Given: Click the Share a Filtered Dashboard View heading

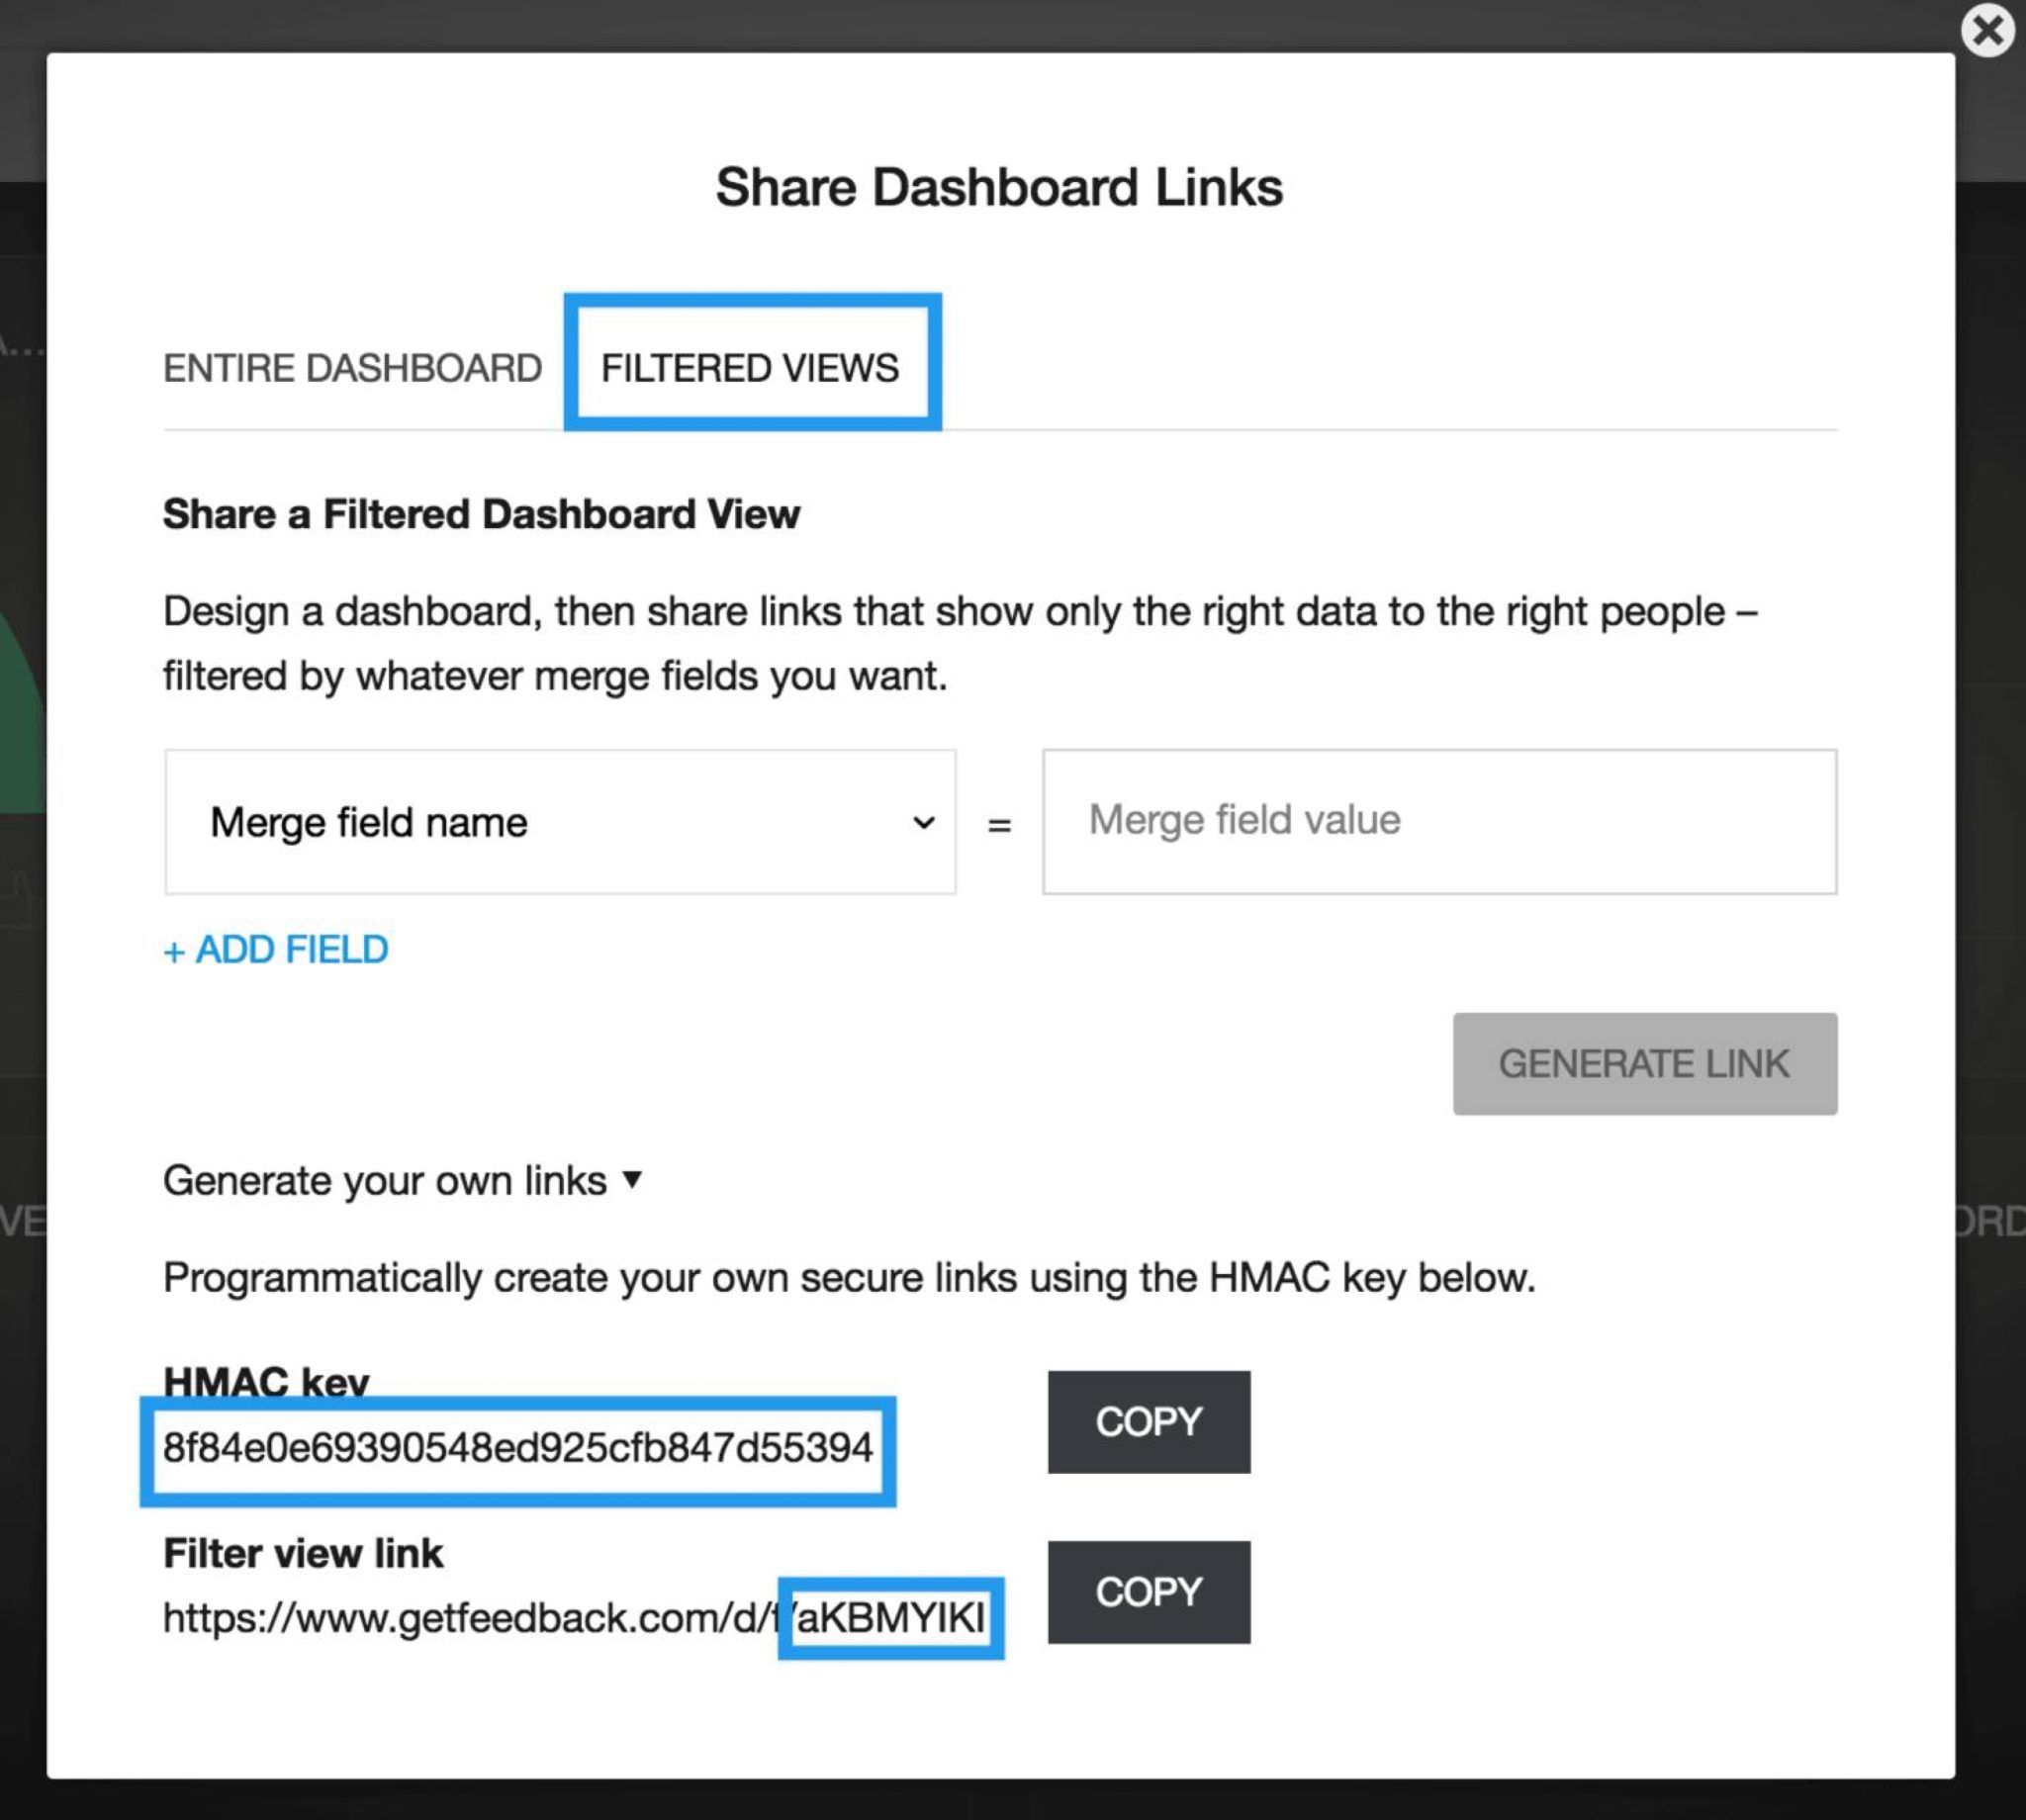Looking at the screenshot, I should coord(480,513).
